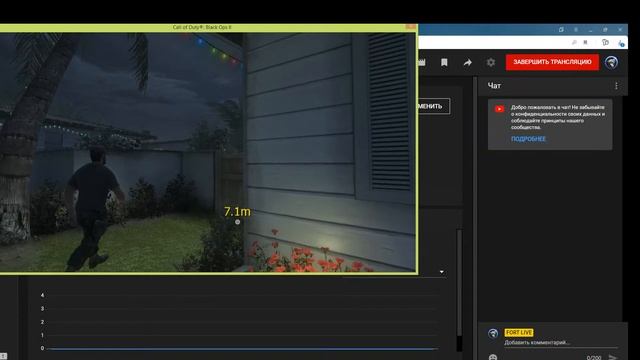Click the send message arrow icon

click(613, 358)
